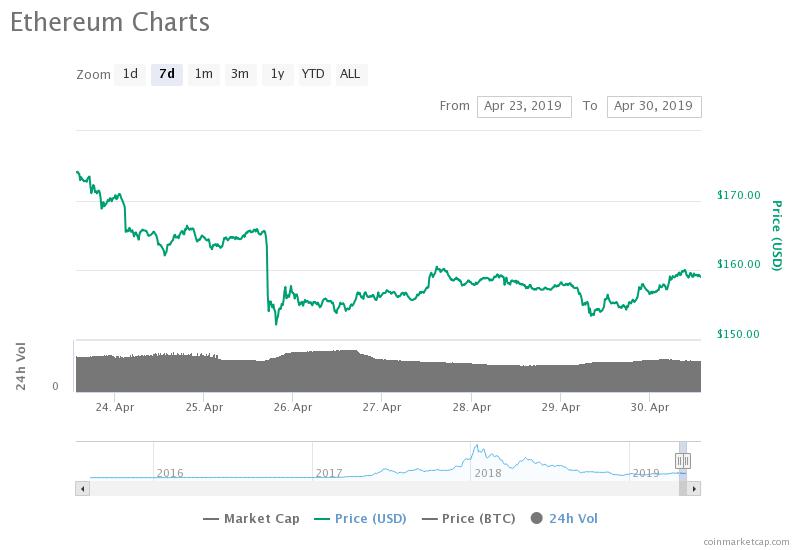Click the navigator left scroll arrow
This screenshot has width=800, height=550.
pyautogui.click(x=83, y=489)
